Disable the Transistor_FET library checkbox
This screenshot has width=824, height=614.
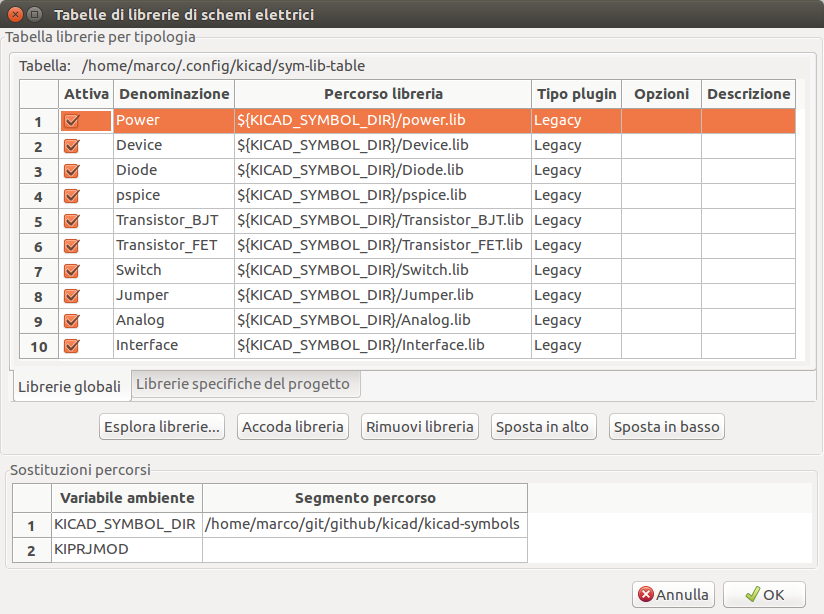click(x=72, y=246)
